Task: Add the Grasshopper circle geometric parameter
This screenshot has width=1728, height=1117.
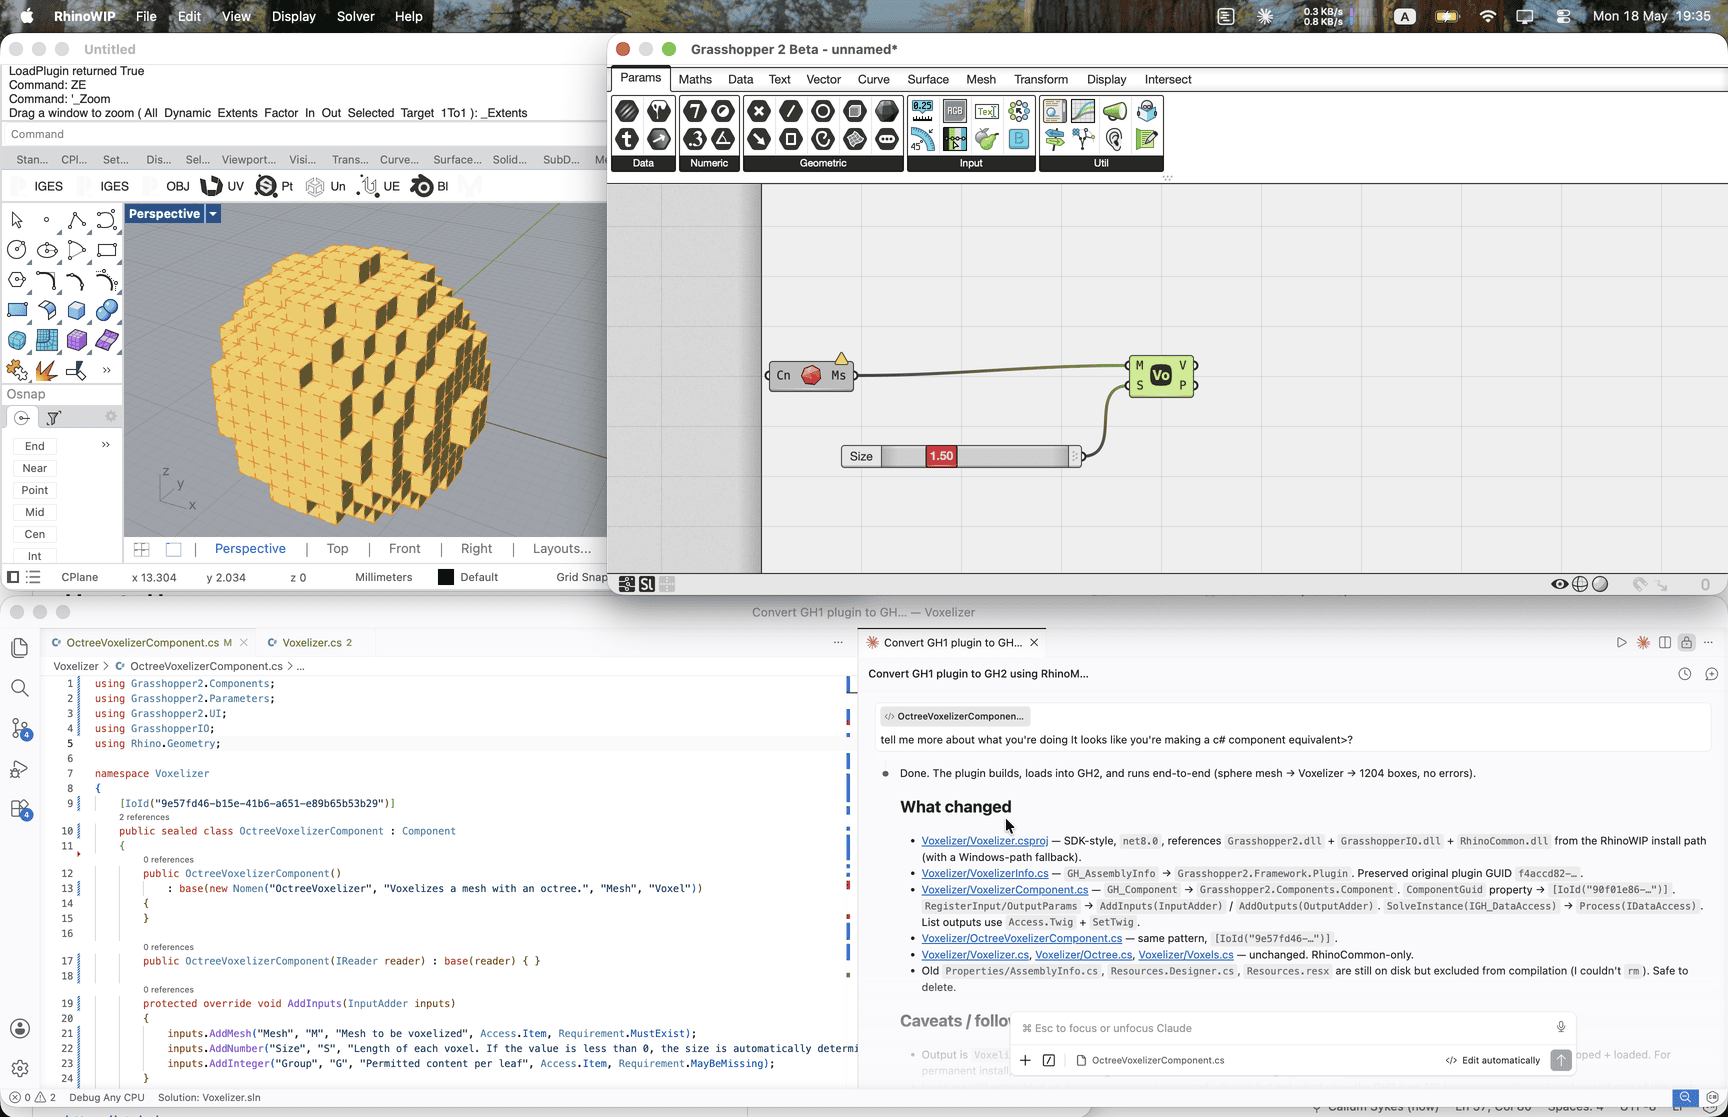Action: tap(823, 111)
